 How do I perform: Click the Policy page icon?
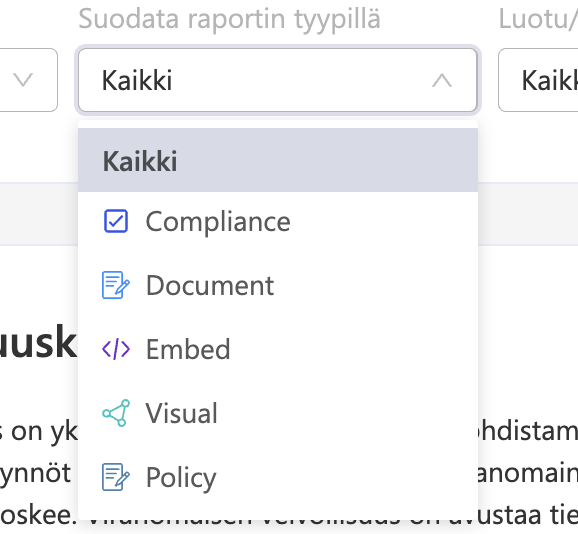[x=116, y=477]
